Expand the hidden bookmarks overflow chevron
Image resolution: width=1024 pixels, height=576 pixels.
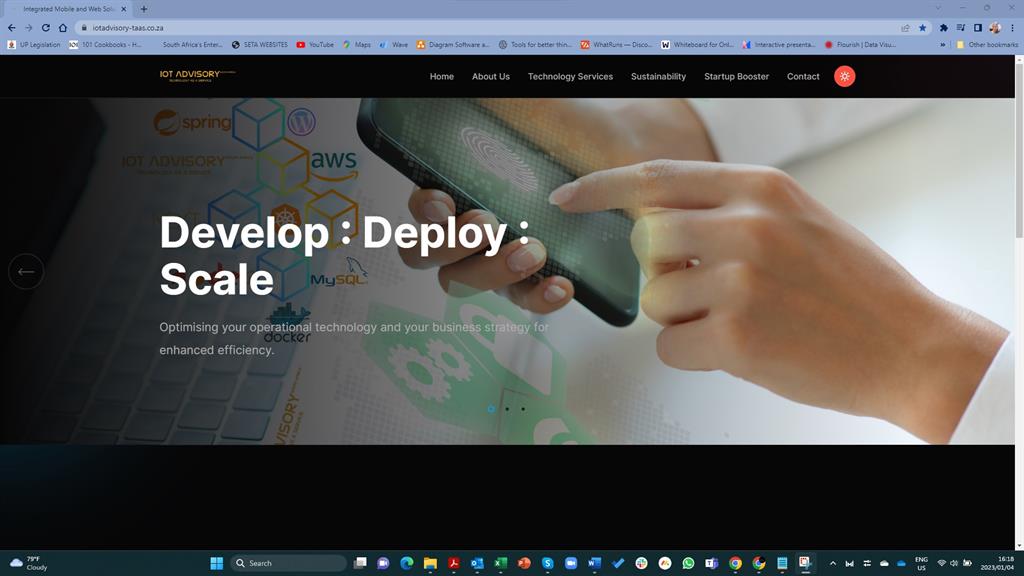pyautogui.click(x=942, y=45)
